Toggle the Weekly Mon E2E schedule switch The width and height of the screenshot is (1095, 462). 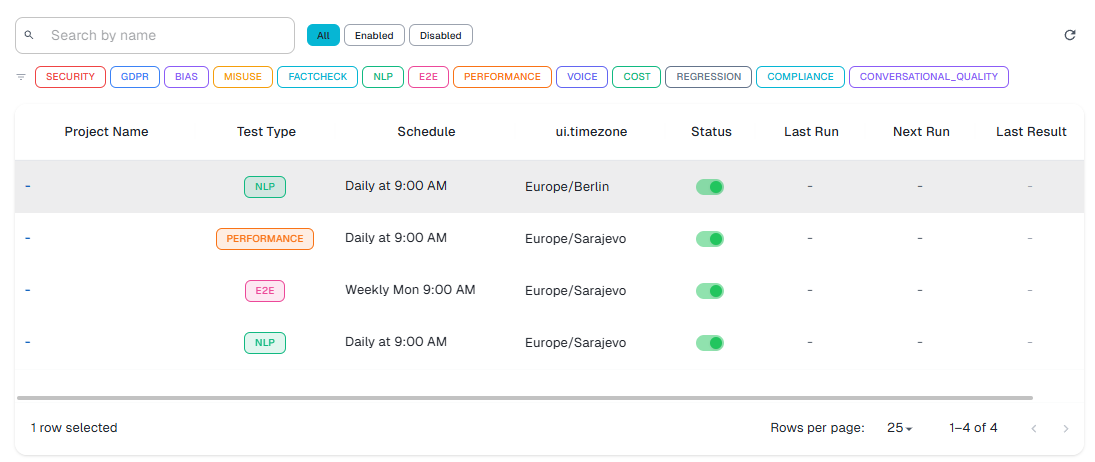710,291
